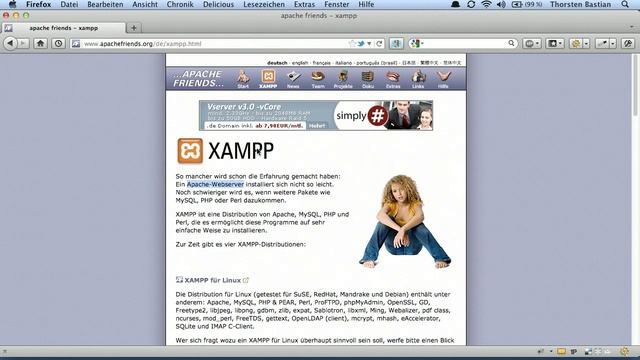Click the wrench toolbar button at far right
This screenshot has width=640, height=360.
click(628, 43)
